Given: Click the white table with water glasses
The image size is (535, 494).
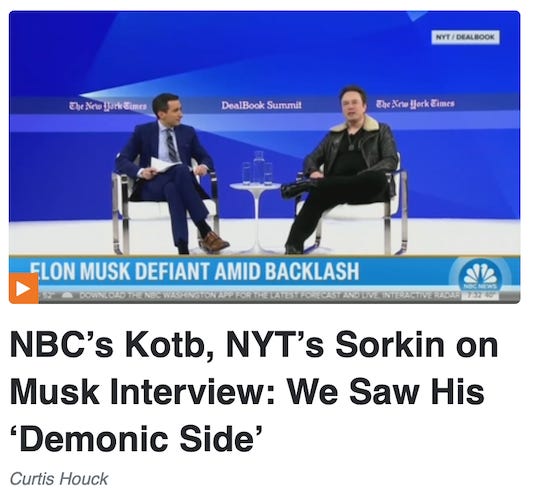Looking at the screenshot, I should pyautogui.click(x=256, y=201).
